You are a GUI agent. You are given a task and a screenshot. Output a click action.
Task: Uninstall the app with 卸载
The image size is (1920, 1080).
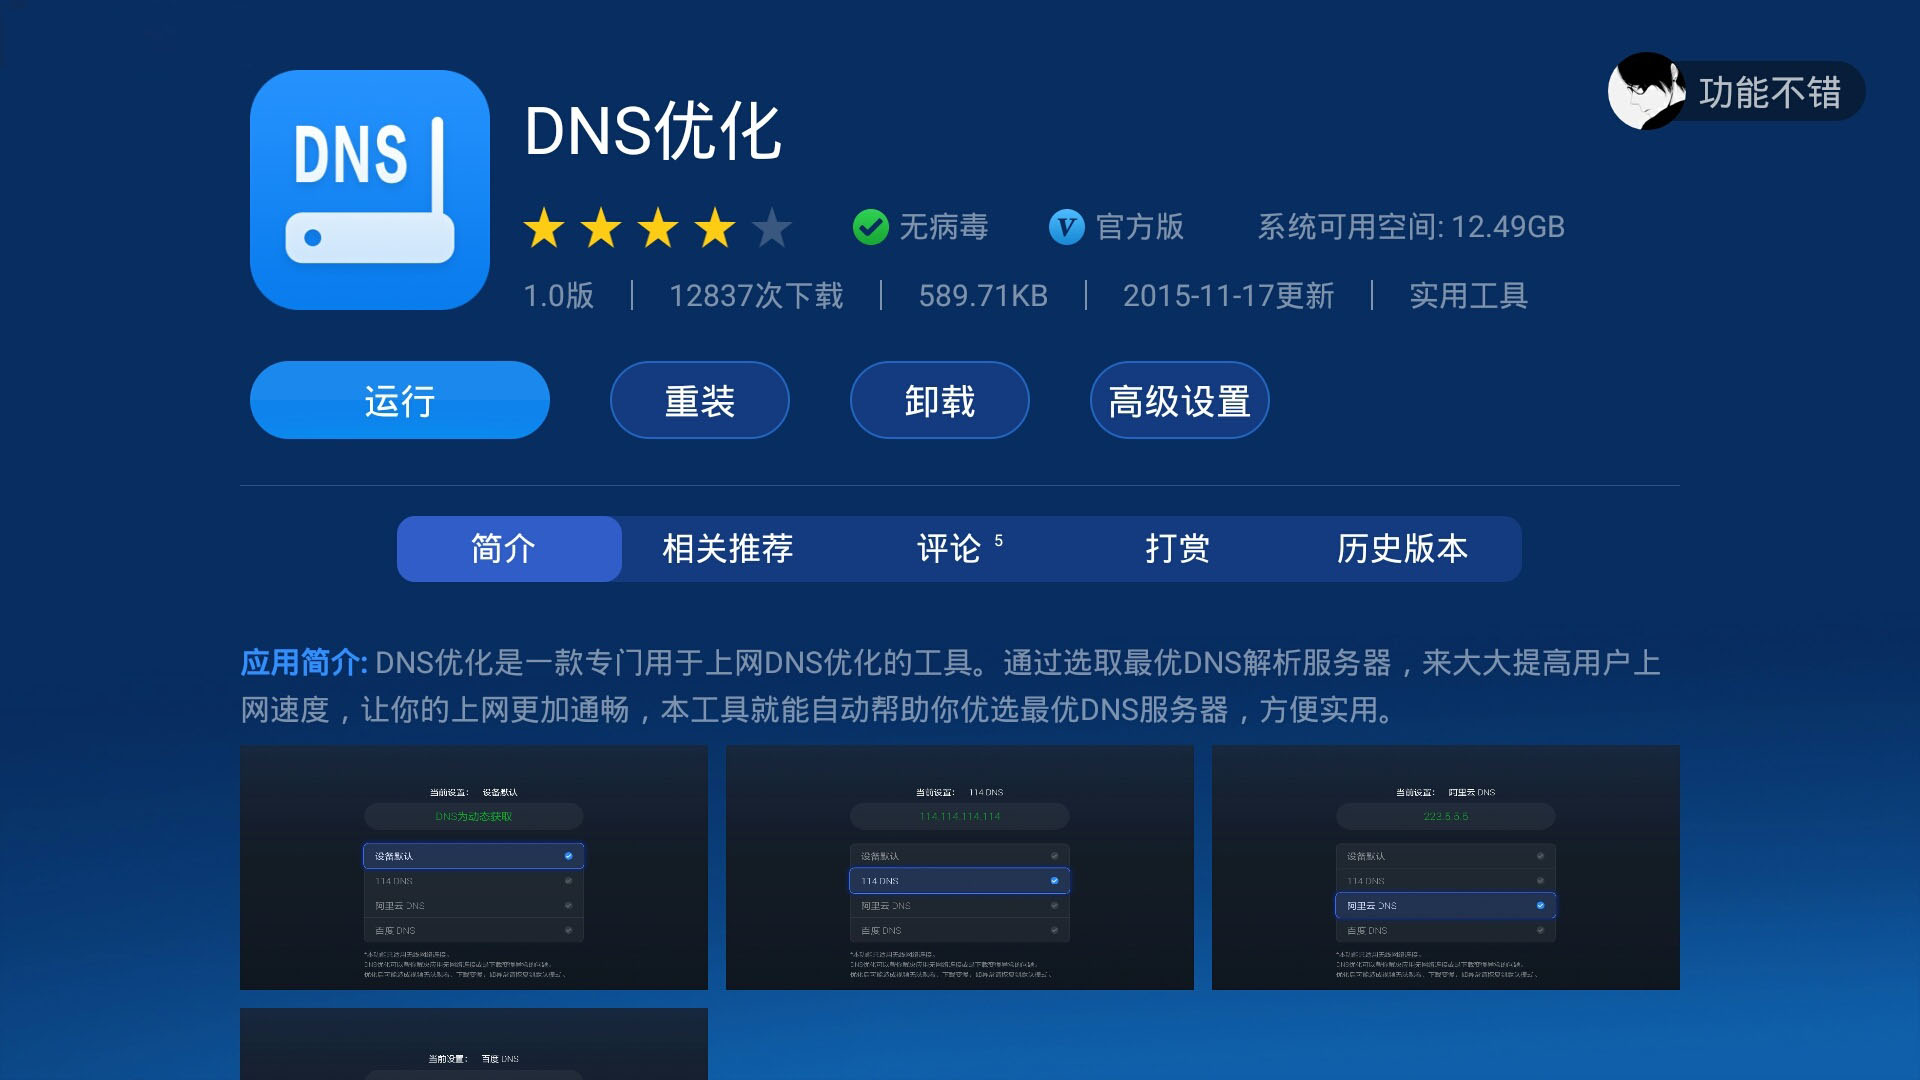coord(940,400)
